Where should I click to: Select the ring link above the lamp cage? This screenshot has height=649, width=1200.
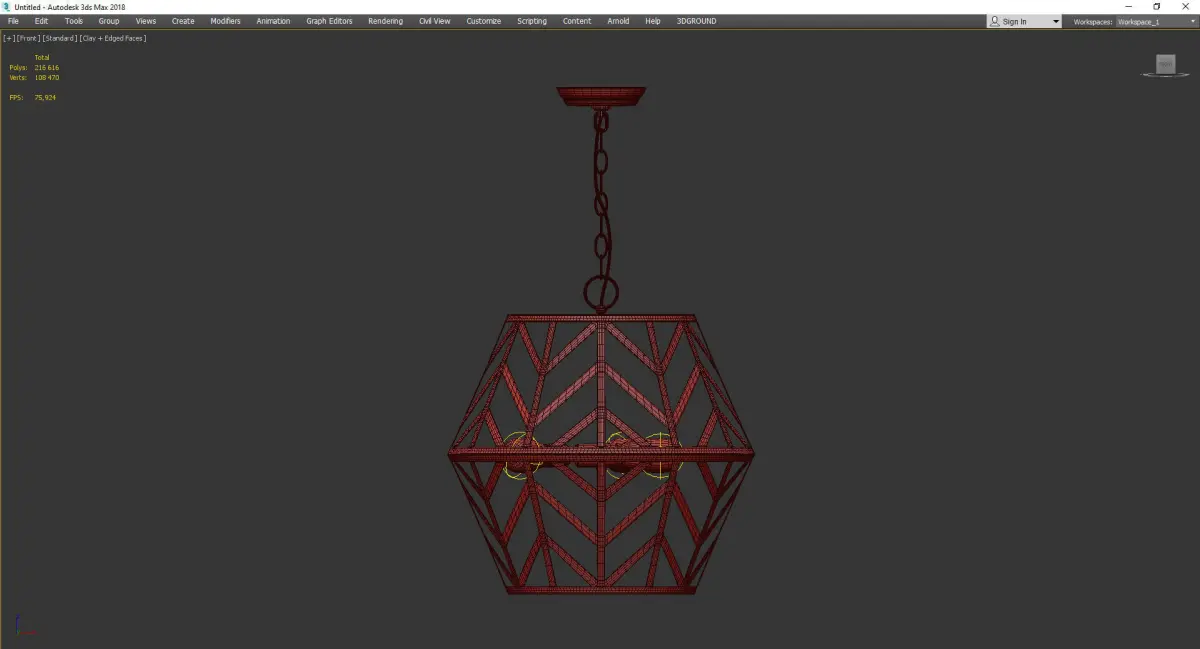point(601,294)
